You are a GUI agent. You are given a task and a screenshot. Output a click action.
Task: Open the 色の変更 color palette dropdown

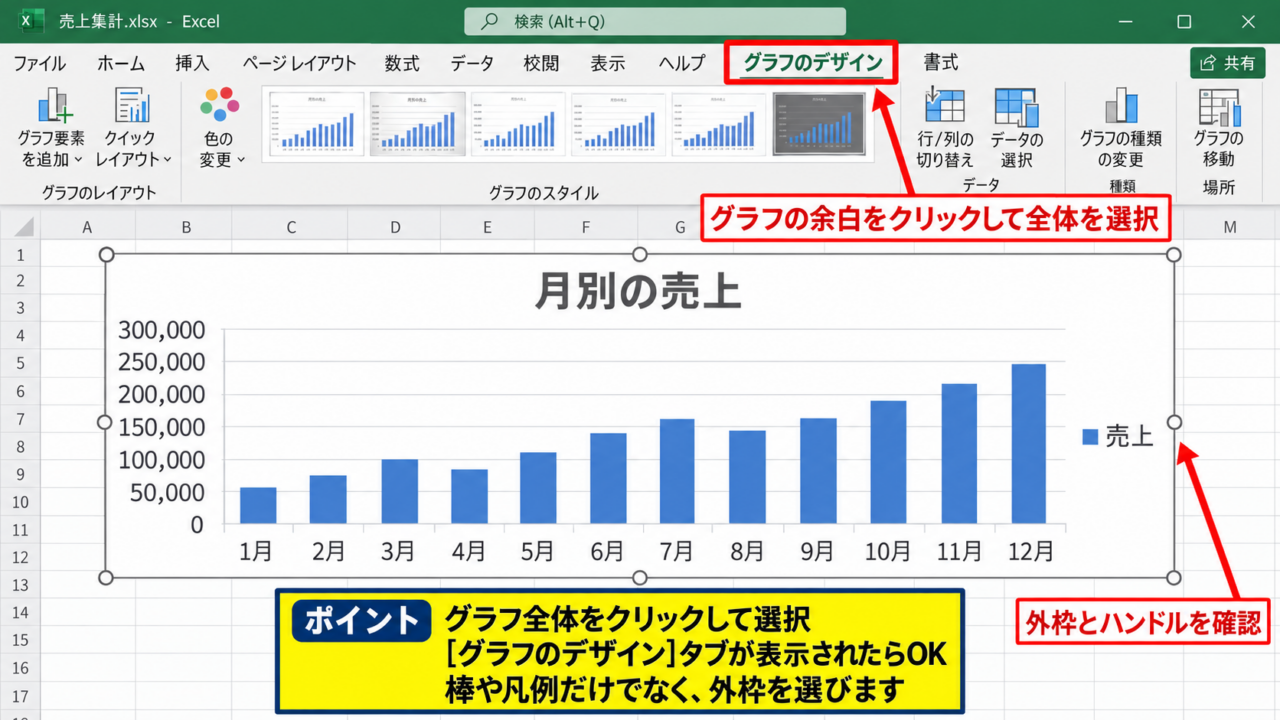point(220,128)
